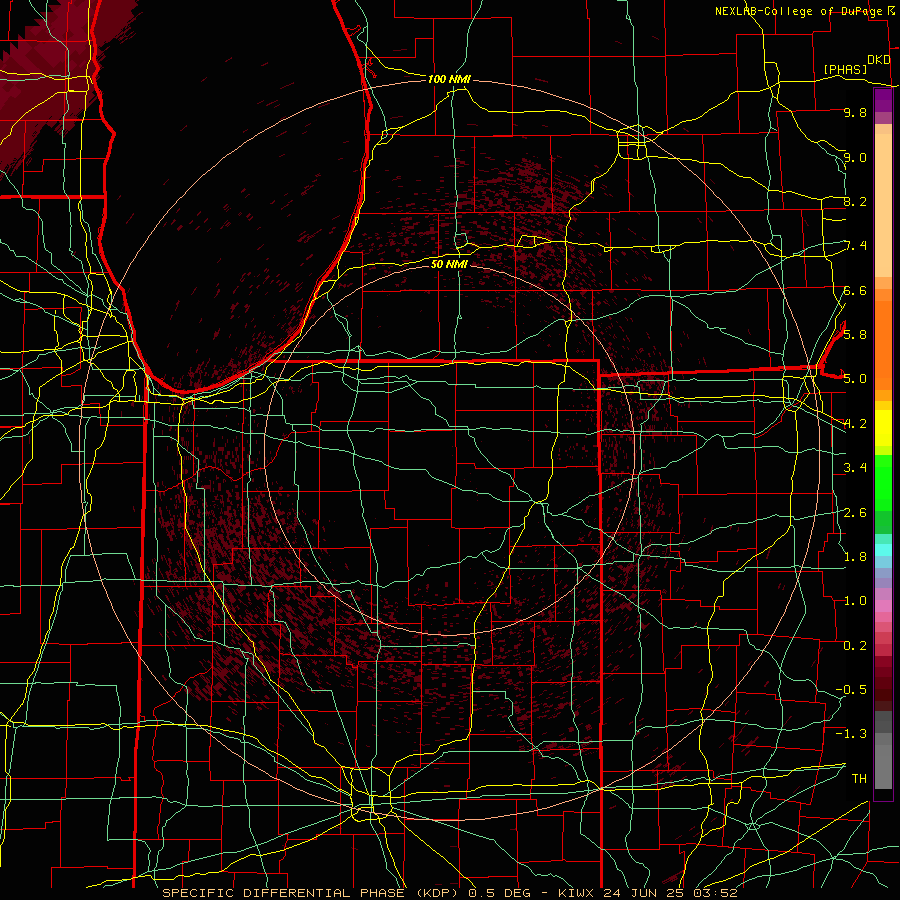Click the "[PHAS]" units label
Screen dimensions: 900x900
[845, 69]
